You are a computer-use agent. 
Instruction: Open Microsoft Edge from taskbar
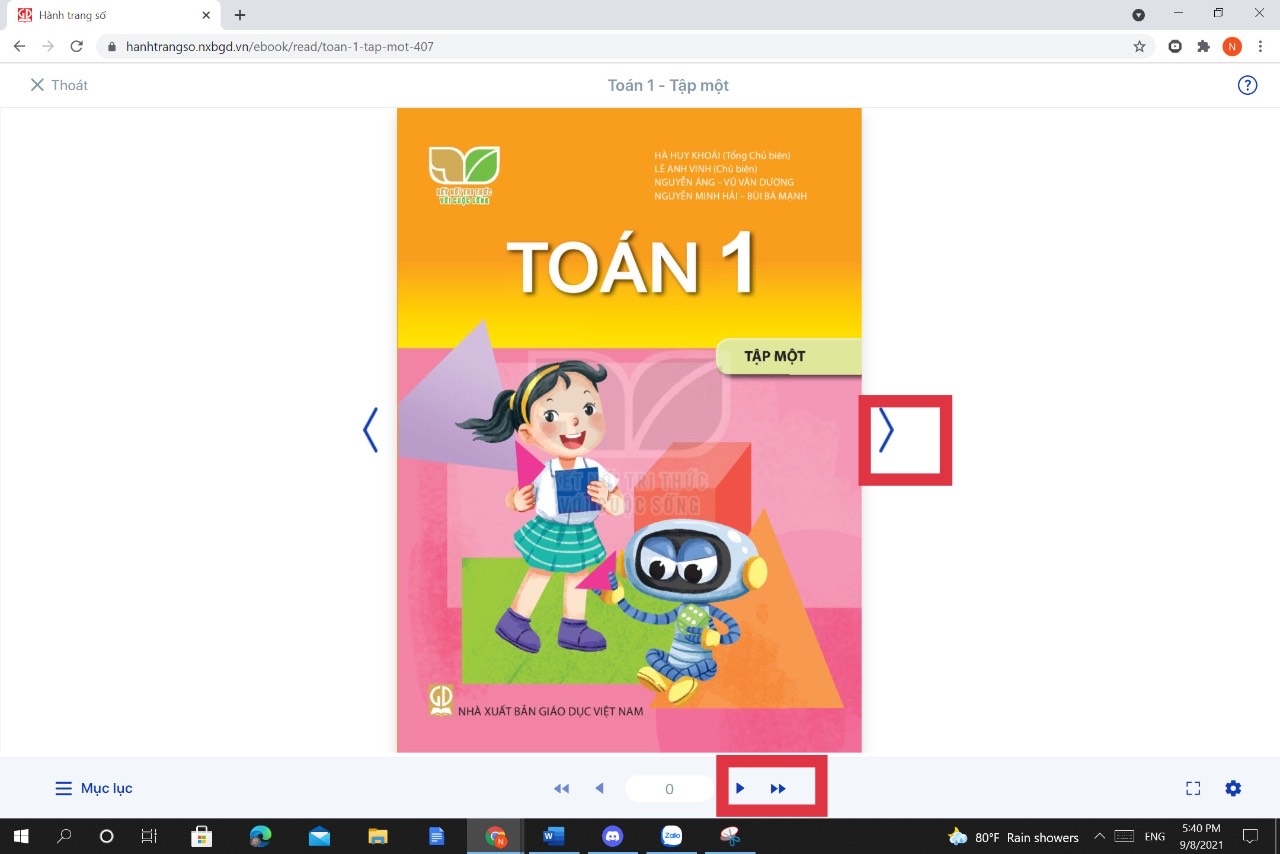[260, 836]
